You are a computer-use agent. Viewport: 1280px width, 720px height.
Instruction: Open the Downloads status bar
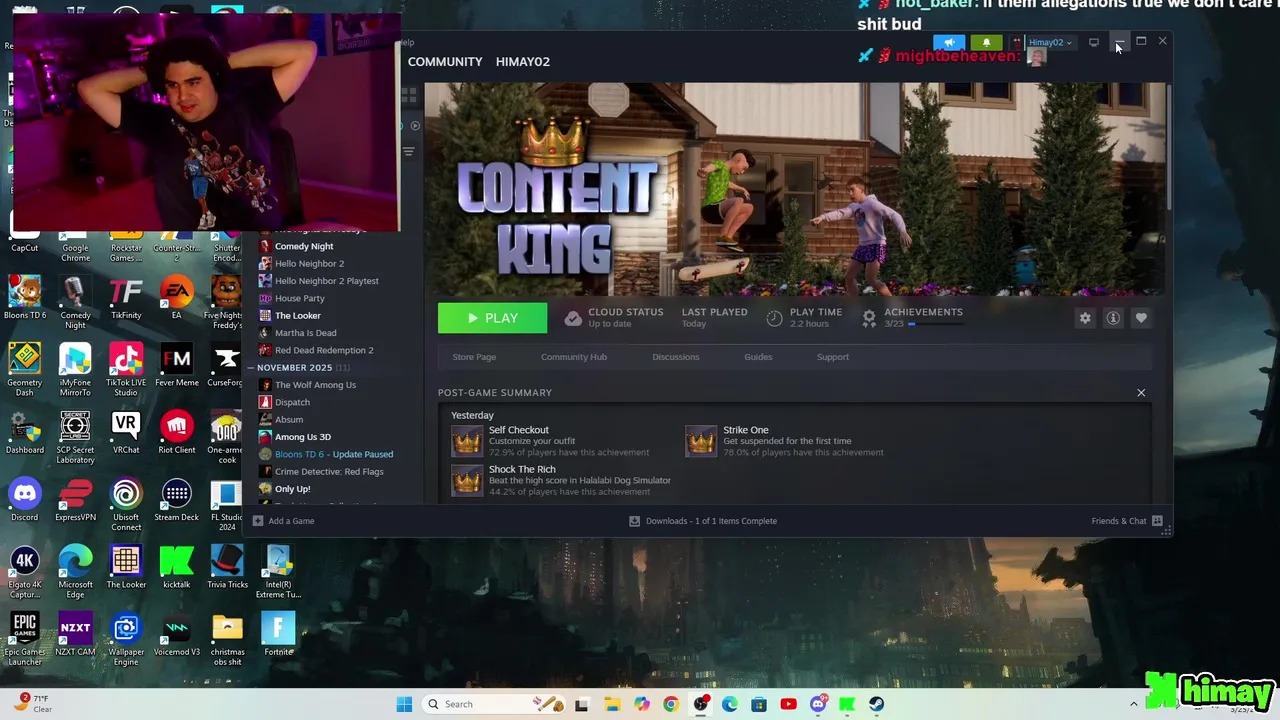(703, 521)
